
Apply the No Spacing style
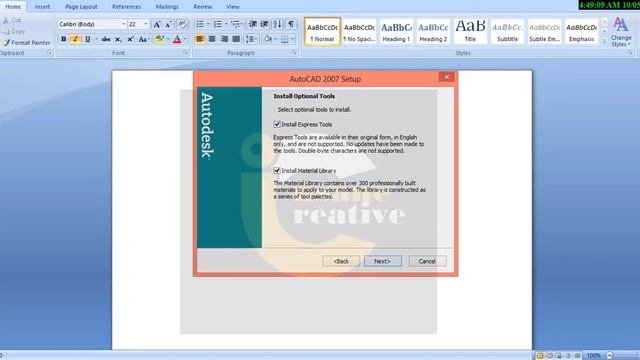click(359, 31)
